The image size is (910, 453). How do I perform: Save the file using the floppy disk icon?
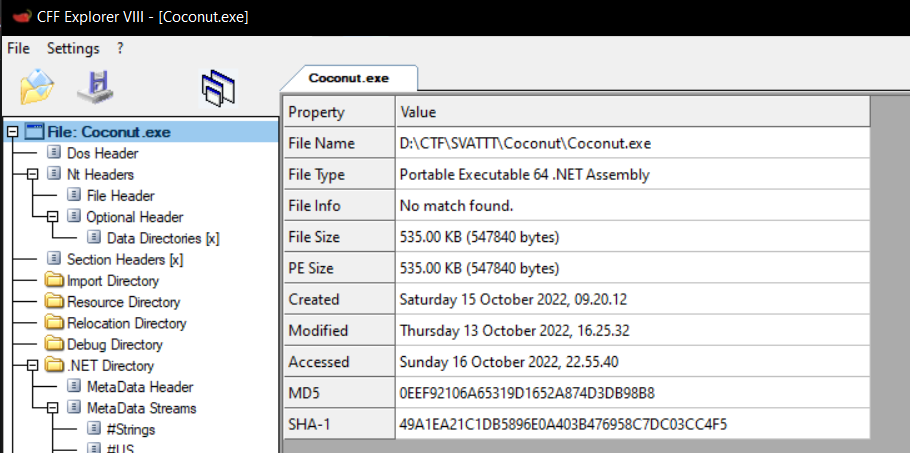pyautogui.click(x=96, y=88)
